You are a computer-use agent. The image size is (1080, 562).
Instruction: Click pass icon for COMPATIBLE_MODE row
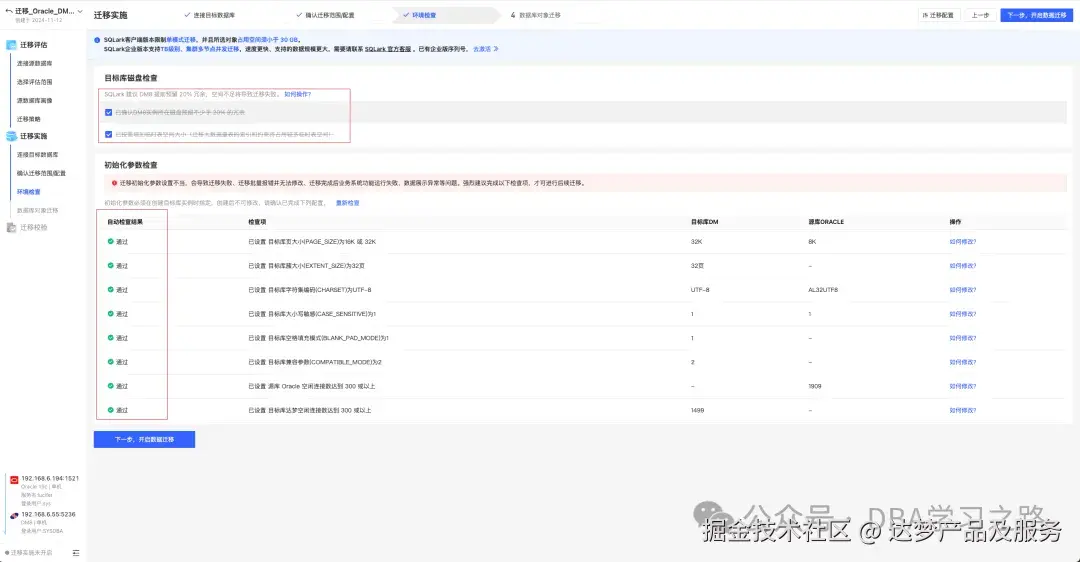[x=110, y=362]
